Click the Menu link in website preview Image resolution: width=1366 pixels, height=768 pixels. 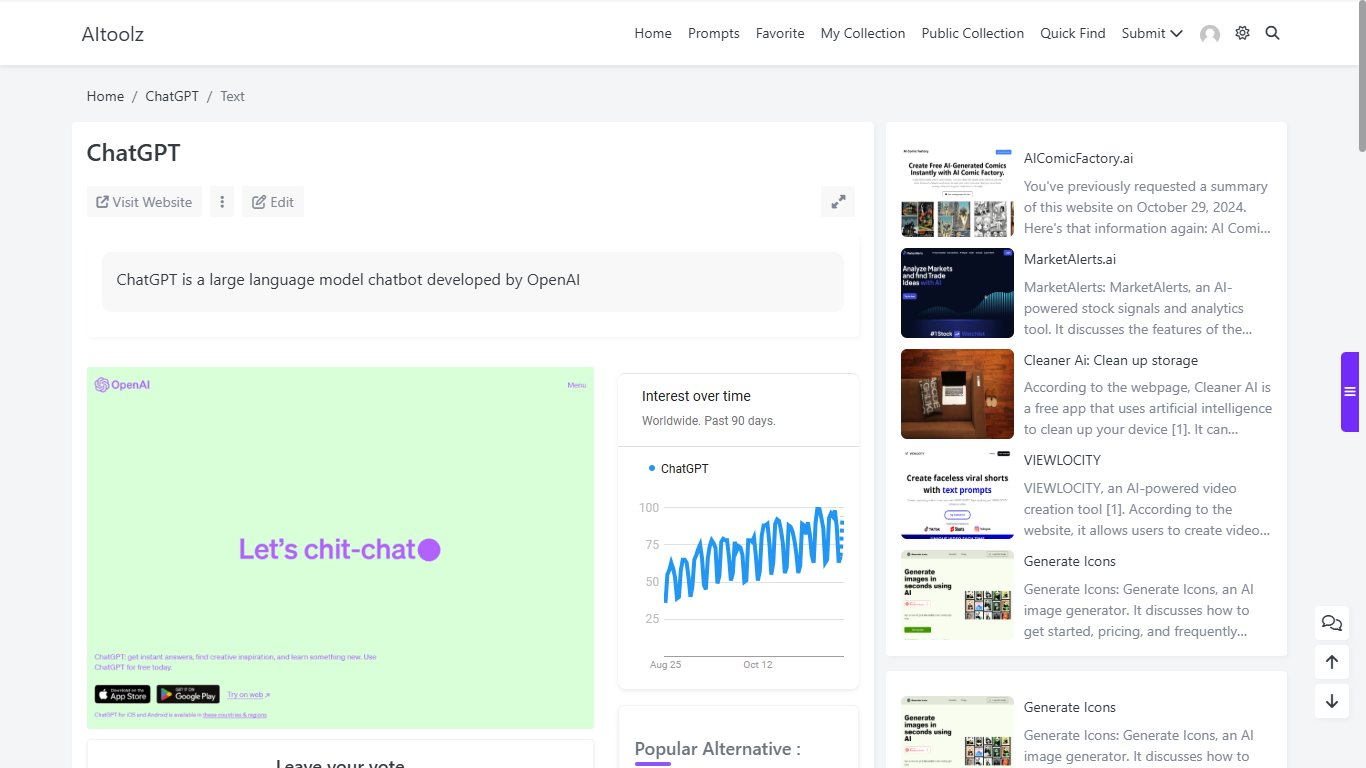click(576, 385)
